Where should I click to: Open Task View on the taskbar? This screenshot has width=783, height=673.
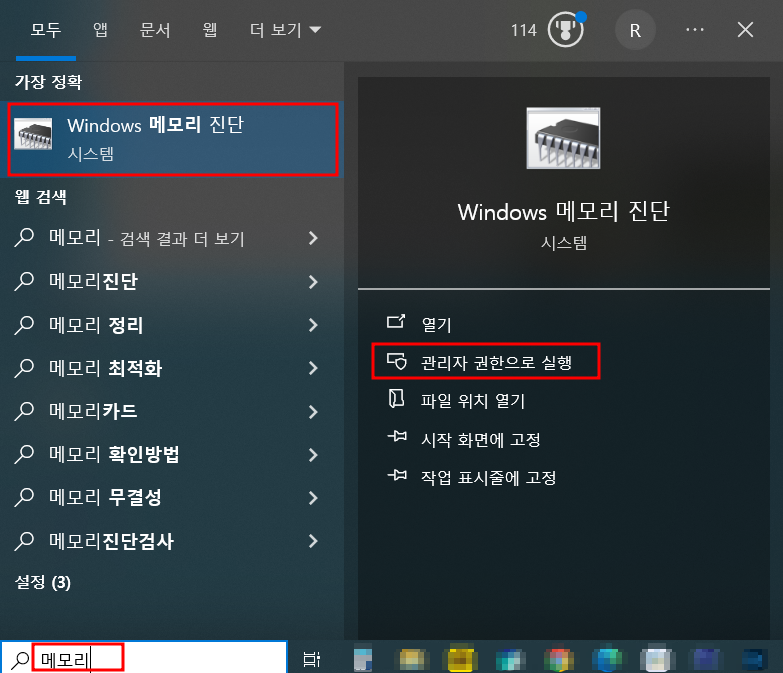click(312, 660)
